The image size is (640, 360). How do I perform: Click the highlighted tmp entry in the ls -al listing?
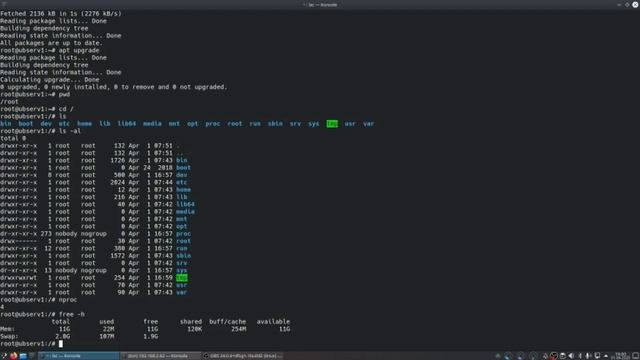(x=182, y=278)
